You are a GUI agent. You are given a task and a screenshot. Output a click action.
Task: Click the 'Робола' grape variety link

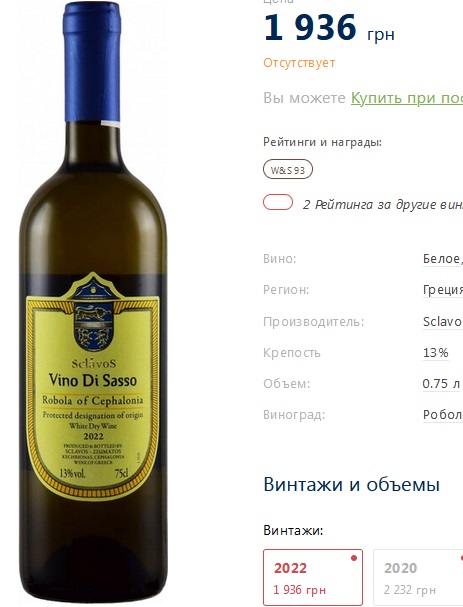(x=442, y=414)
